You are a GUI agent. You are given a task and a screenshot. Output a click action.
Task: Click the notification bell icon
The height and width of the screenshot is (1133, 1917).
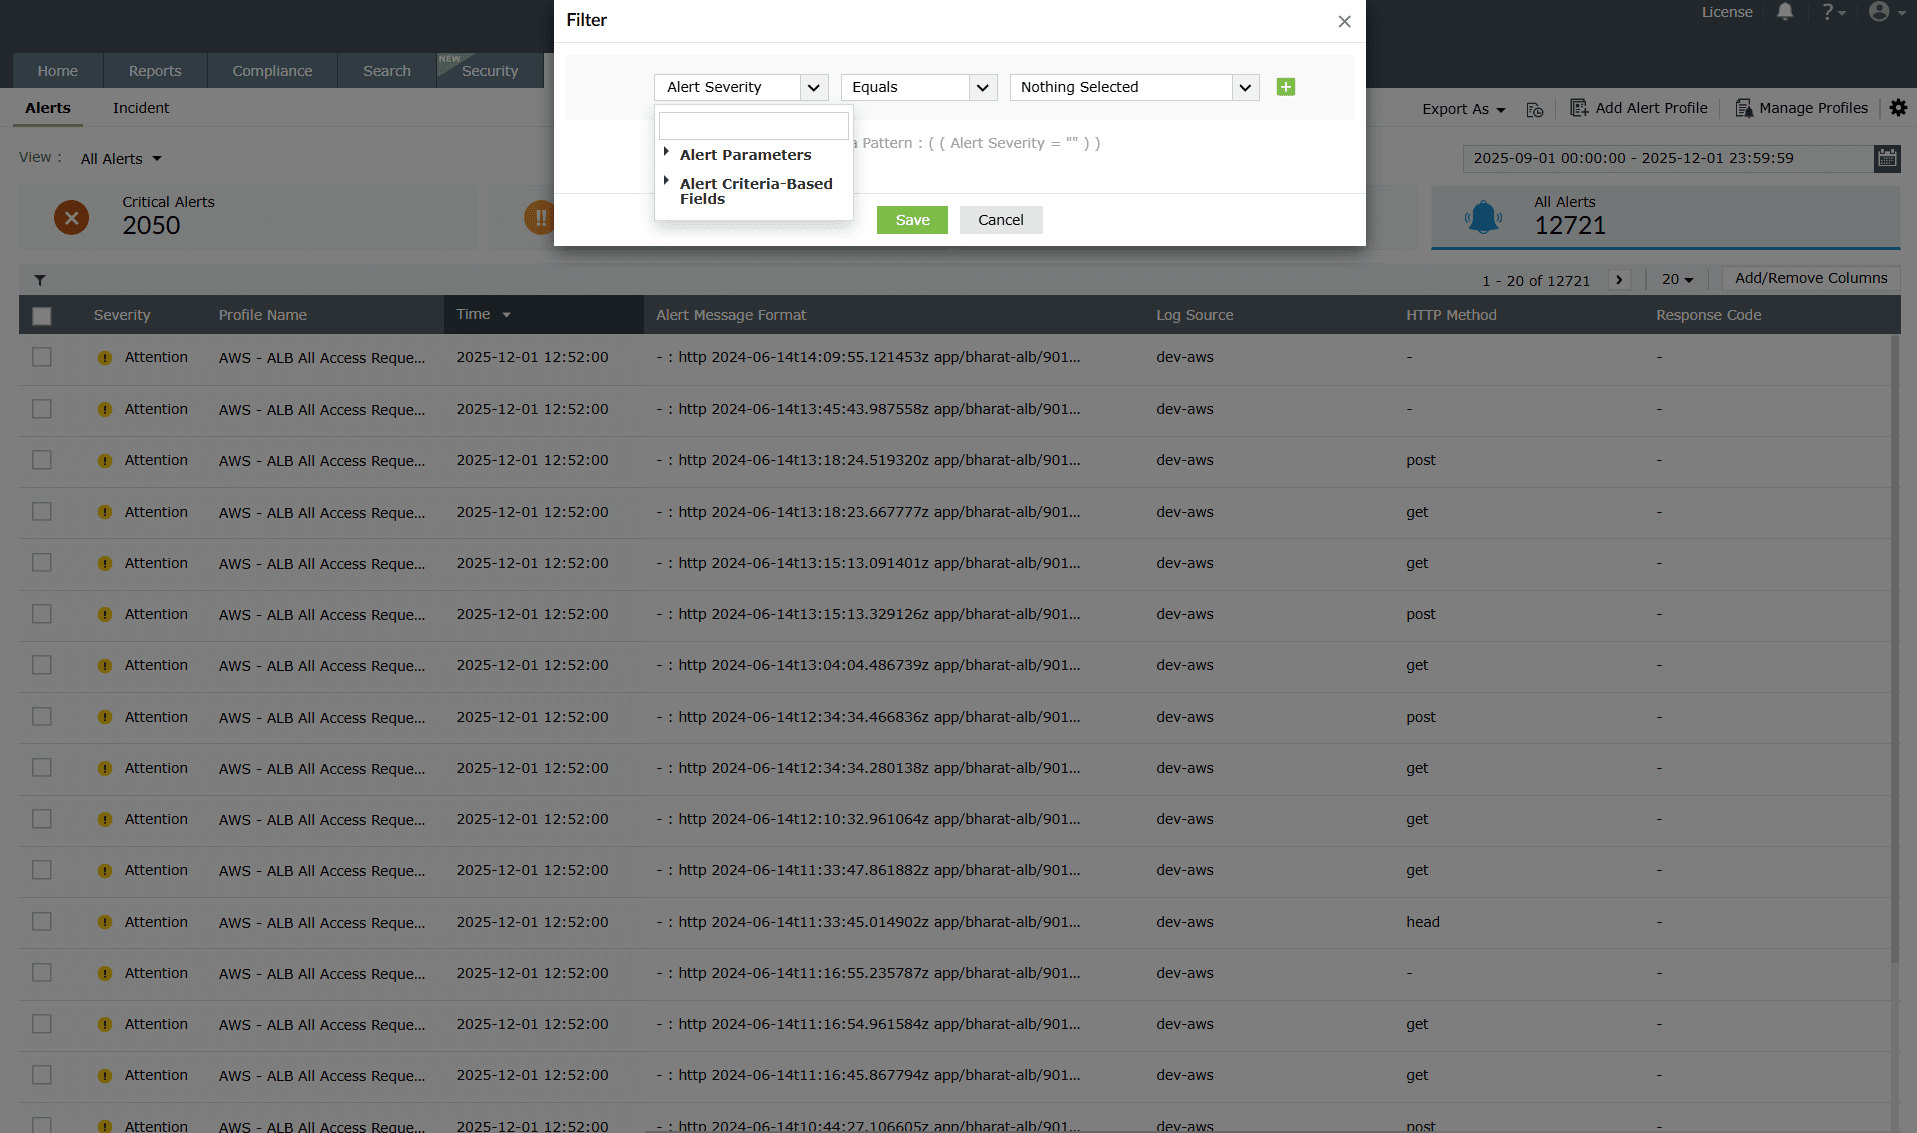tap(1784, 12)
